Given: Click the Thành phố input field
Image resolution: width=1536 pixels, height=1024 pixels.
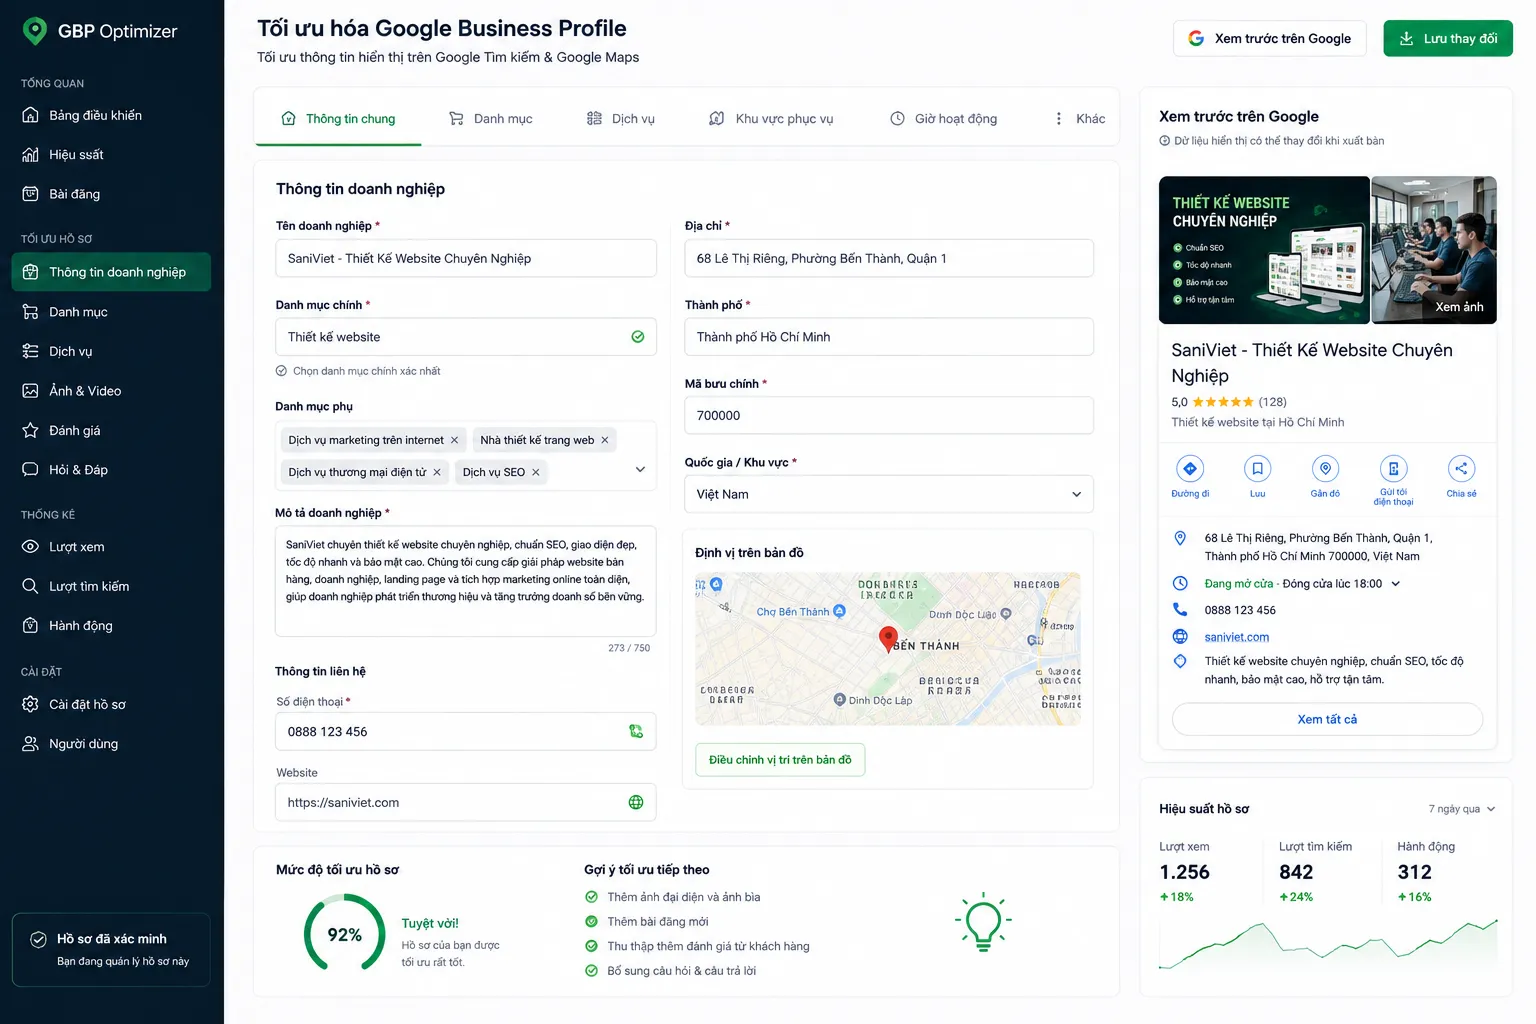Looking at the screenshot, I should [x=889, y=337].
